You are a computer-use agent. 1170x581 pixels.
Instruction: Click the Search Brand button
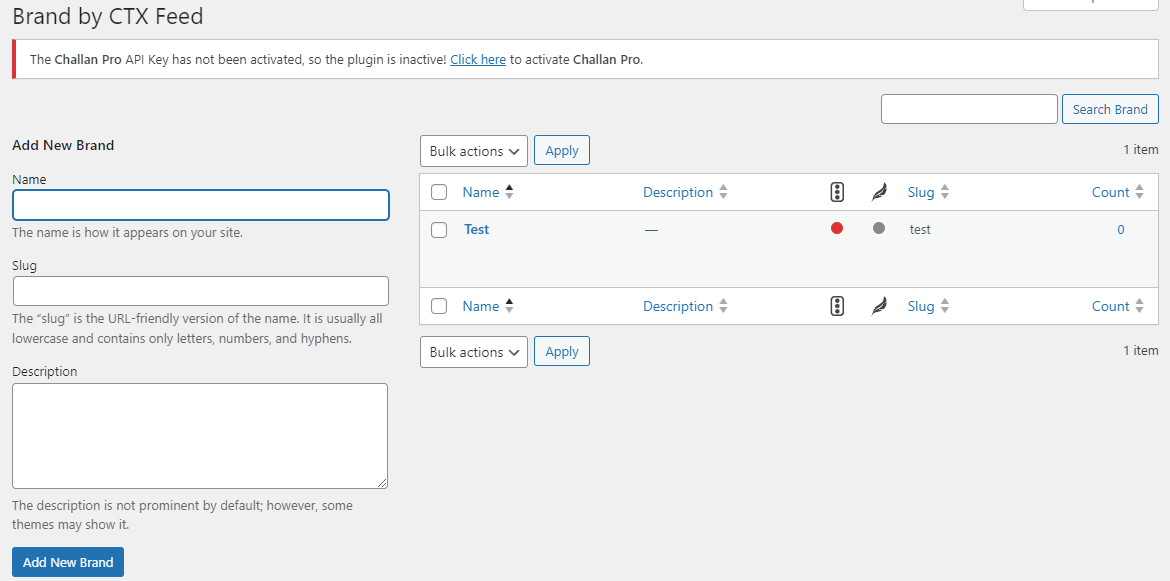[1110, 109]
